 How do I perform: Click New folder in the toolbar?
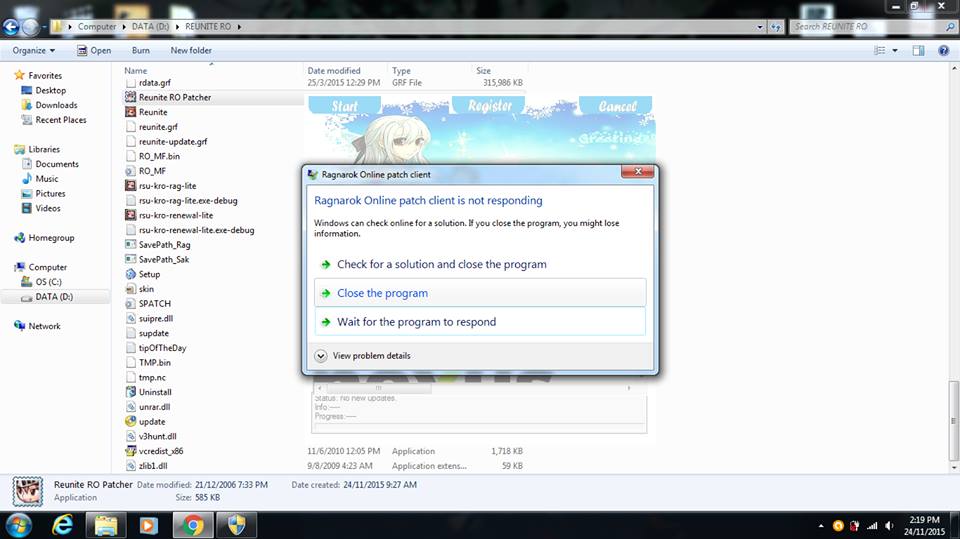(191, 51)
